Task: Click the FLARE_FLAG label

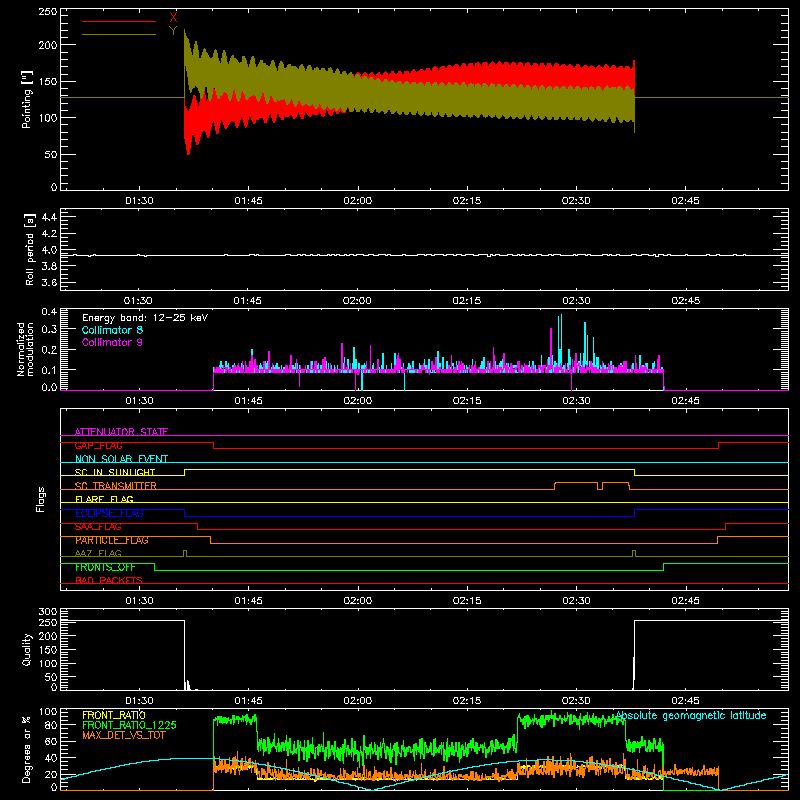Action: 104,499
